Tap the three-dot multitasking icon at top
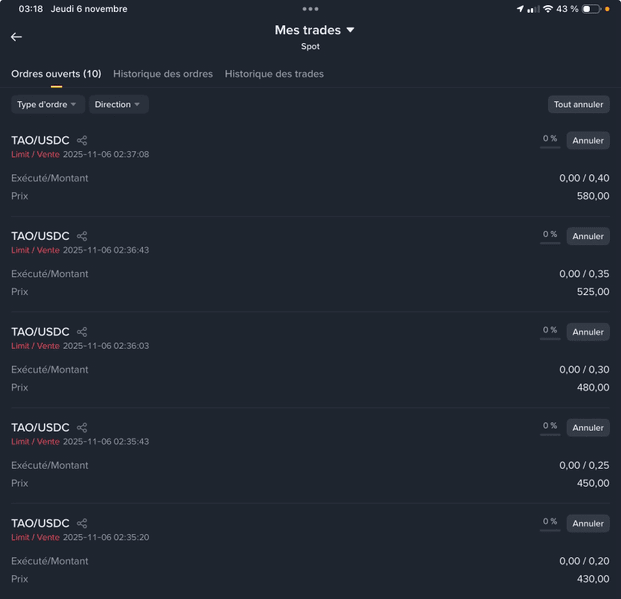The height and width of the screenshot is (599, 621). (x=310, y=9)
